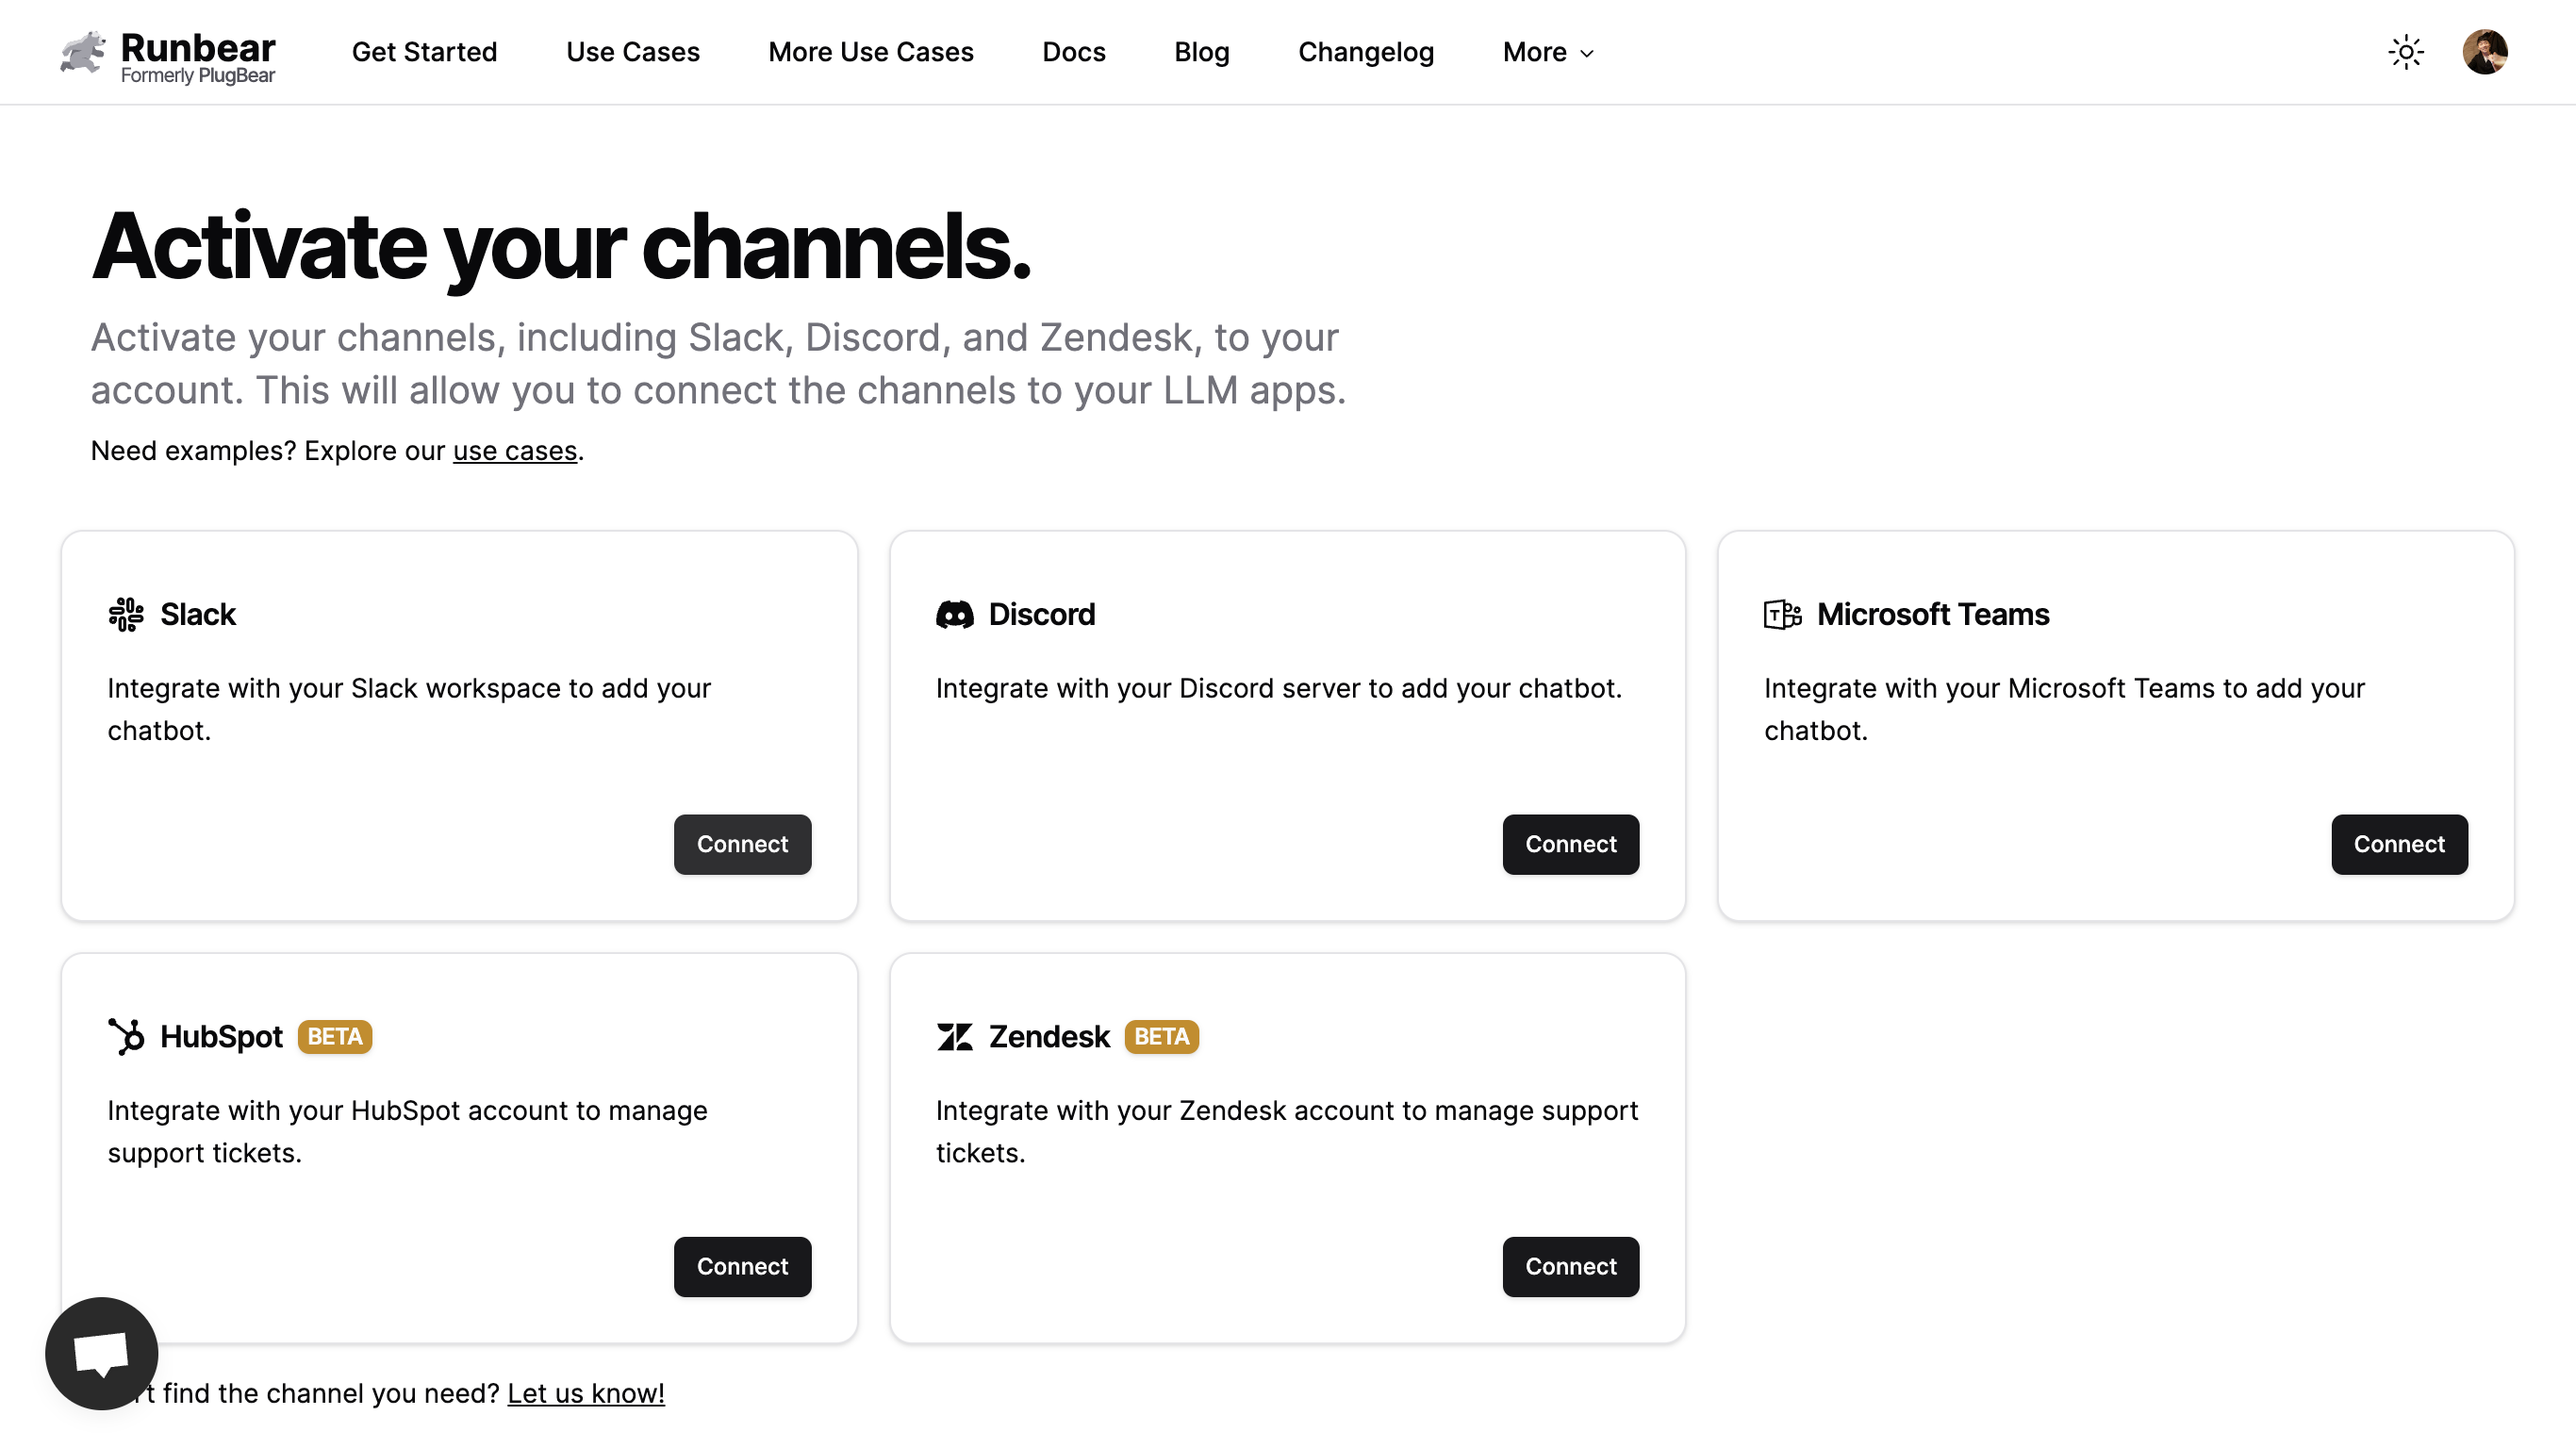Follow the 'use cases' link
The height and width of the screenshot is (1448, 2576).
point(515,451)
